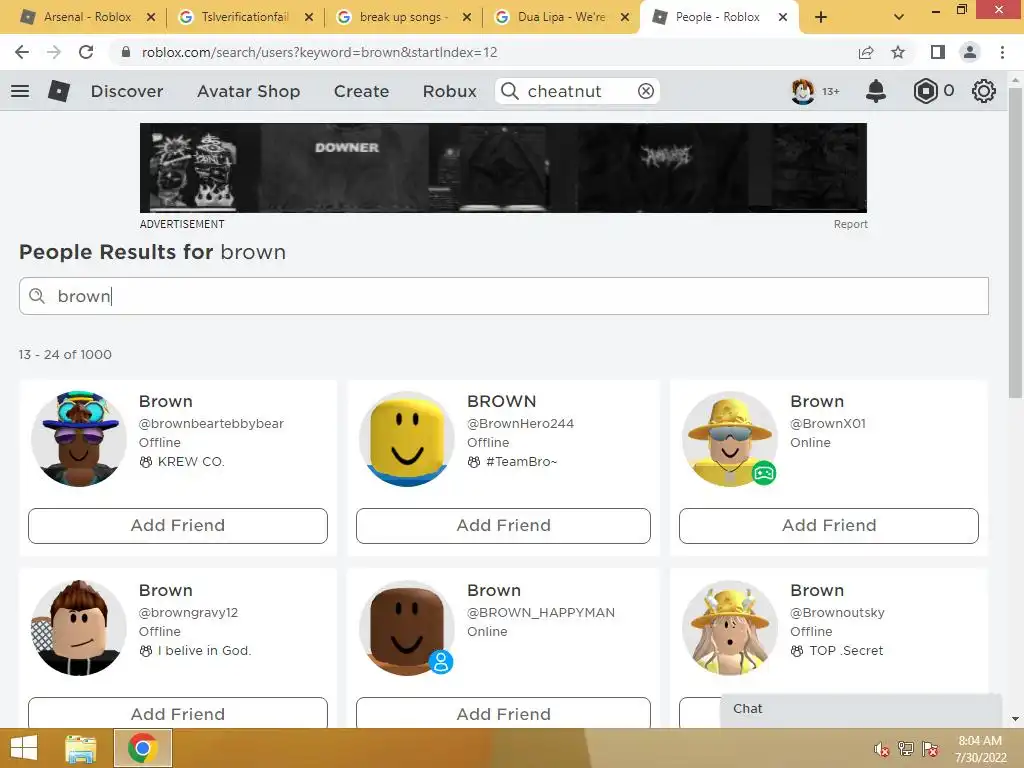Open the Chrome three-dot menu
Screen dimensions: 1024x768
[x=1002, y=52]
